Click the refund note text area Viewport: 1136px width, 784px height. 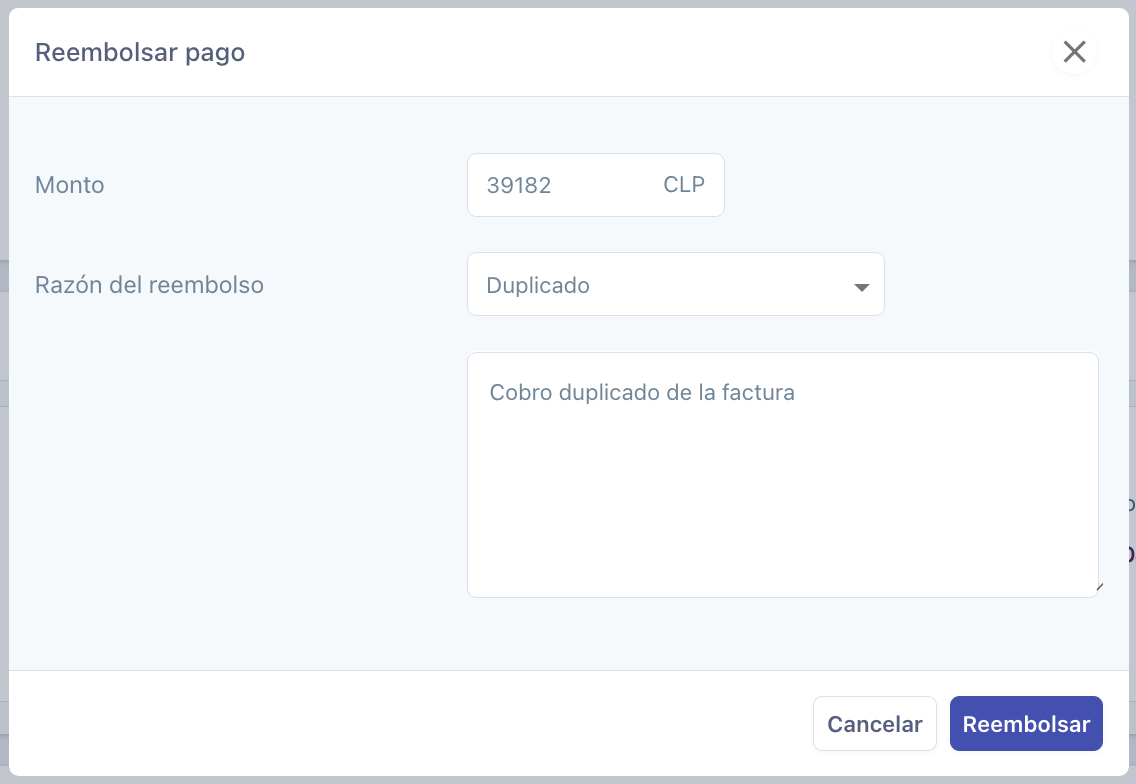pos(782,475)
